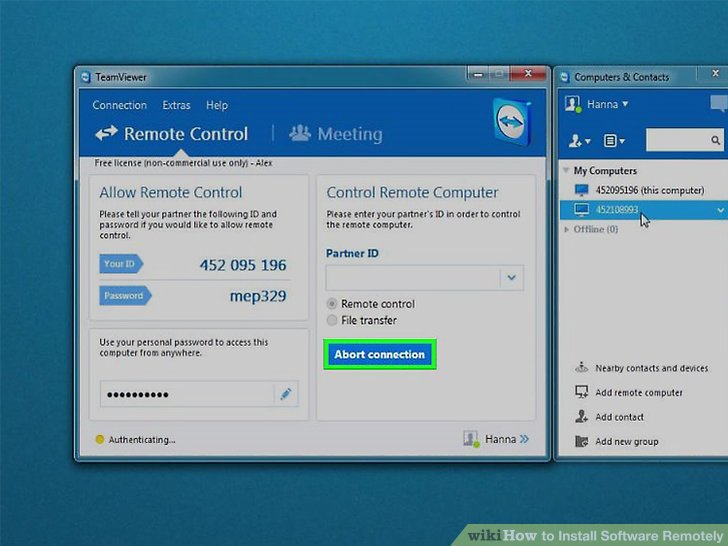Click Add contact link
728x546 pixels.
click(619, 417)
